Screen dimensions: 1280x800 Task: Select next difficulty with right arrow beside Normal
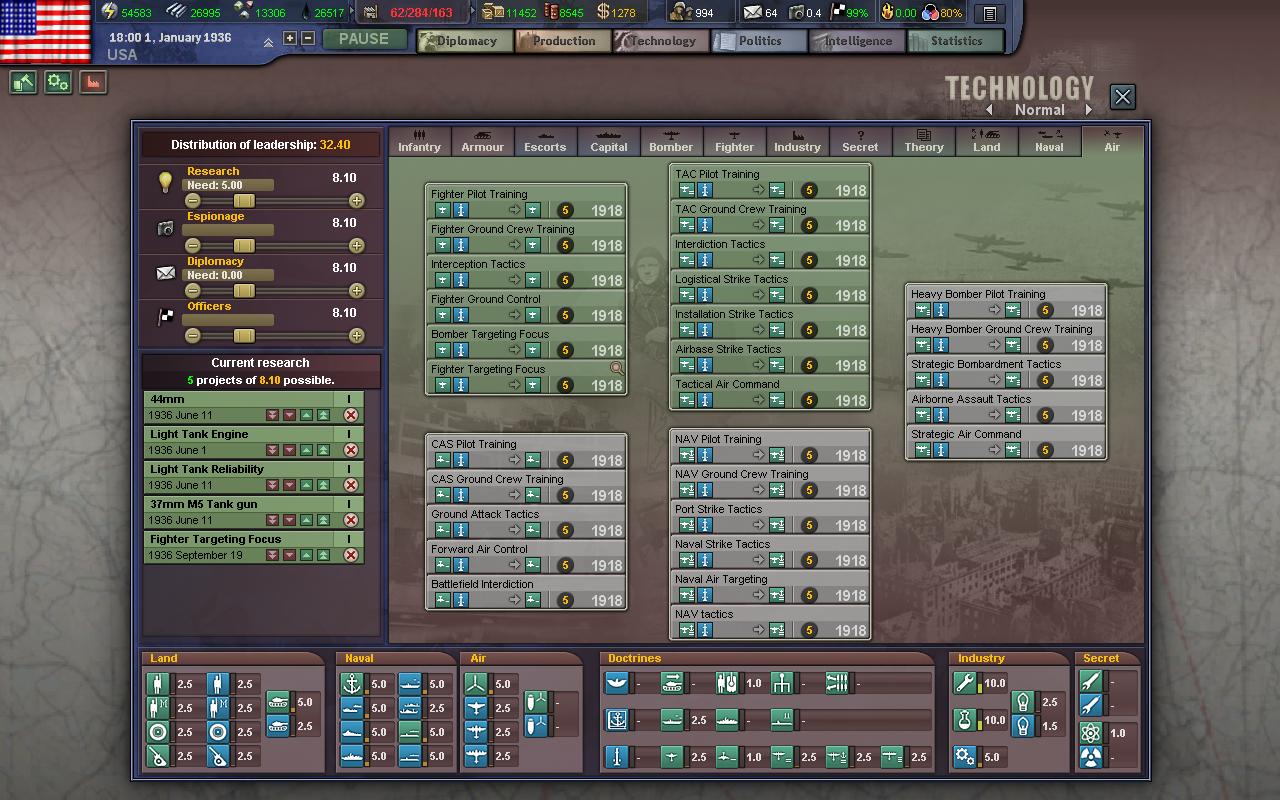[x=1089, y=110]
